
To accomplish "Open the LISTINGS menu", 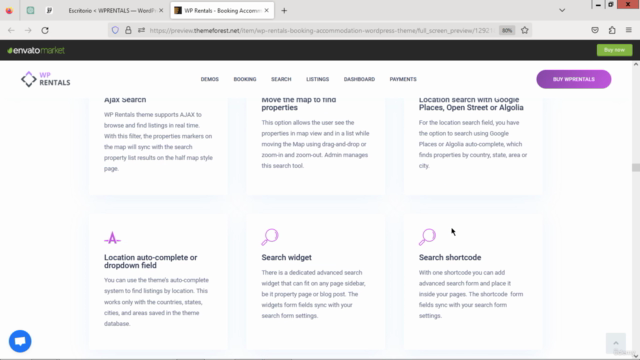I will (318, 79).
